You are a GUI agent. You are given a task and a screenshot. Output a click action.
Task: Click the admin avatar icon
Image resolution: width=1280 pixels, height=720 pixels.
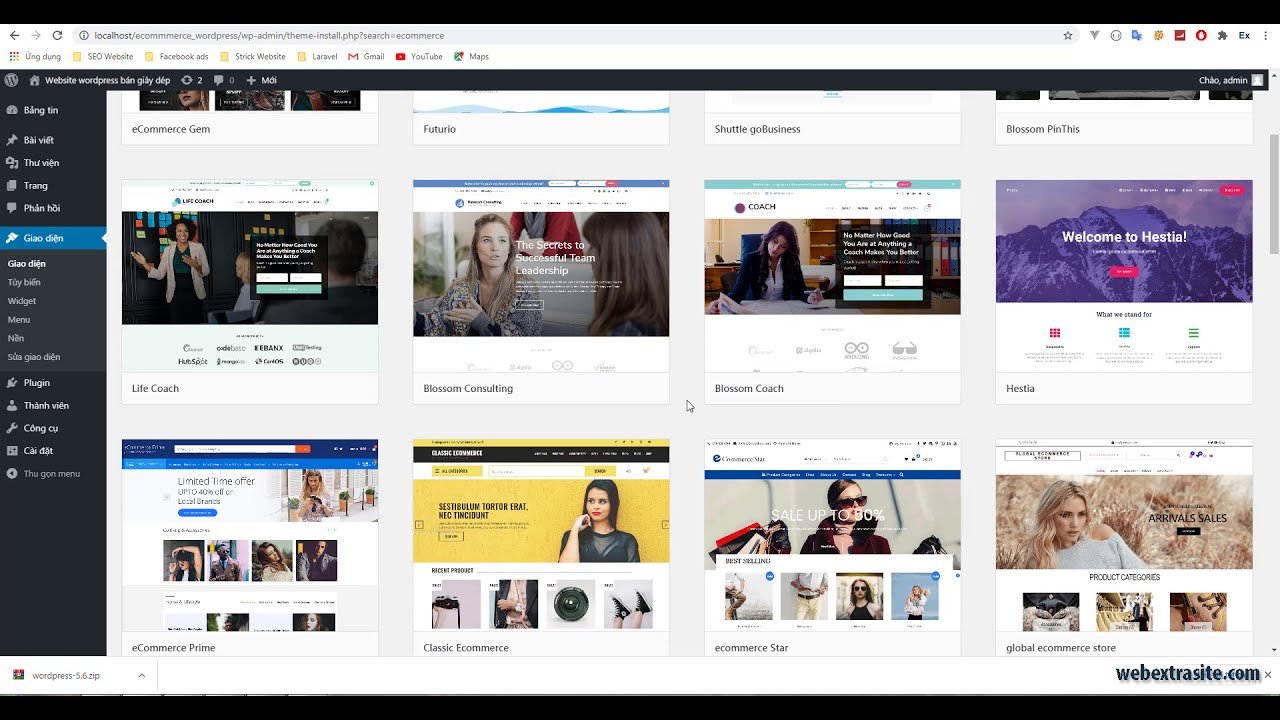pos(1257,80)
